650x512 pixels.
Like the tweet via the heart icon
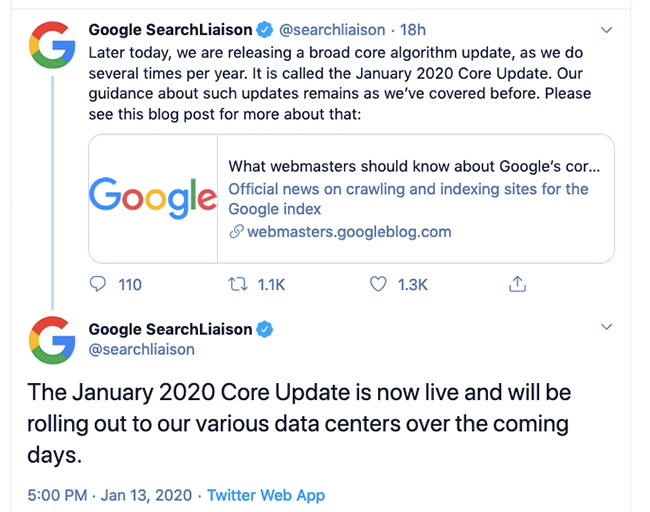point(378,284)
